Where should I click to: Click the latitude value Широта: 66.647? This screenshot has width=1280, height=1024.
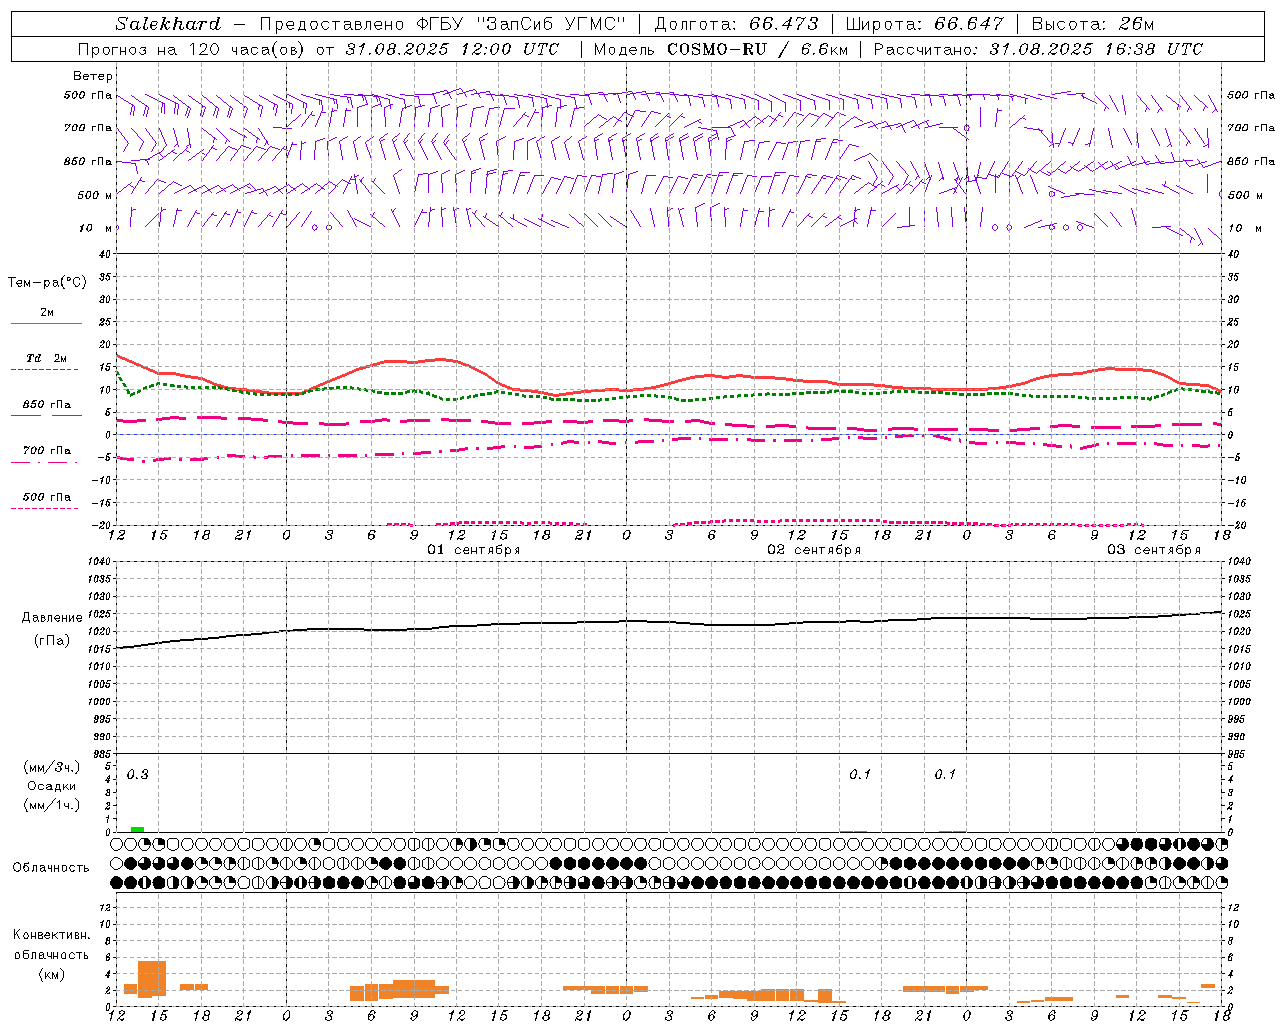click(924, 24)
